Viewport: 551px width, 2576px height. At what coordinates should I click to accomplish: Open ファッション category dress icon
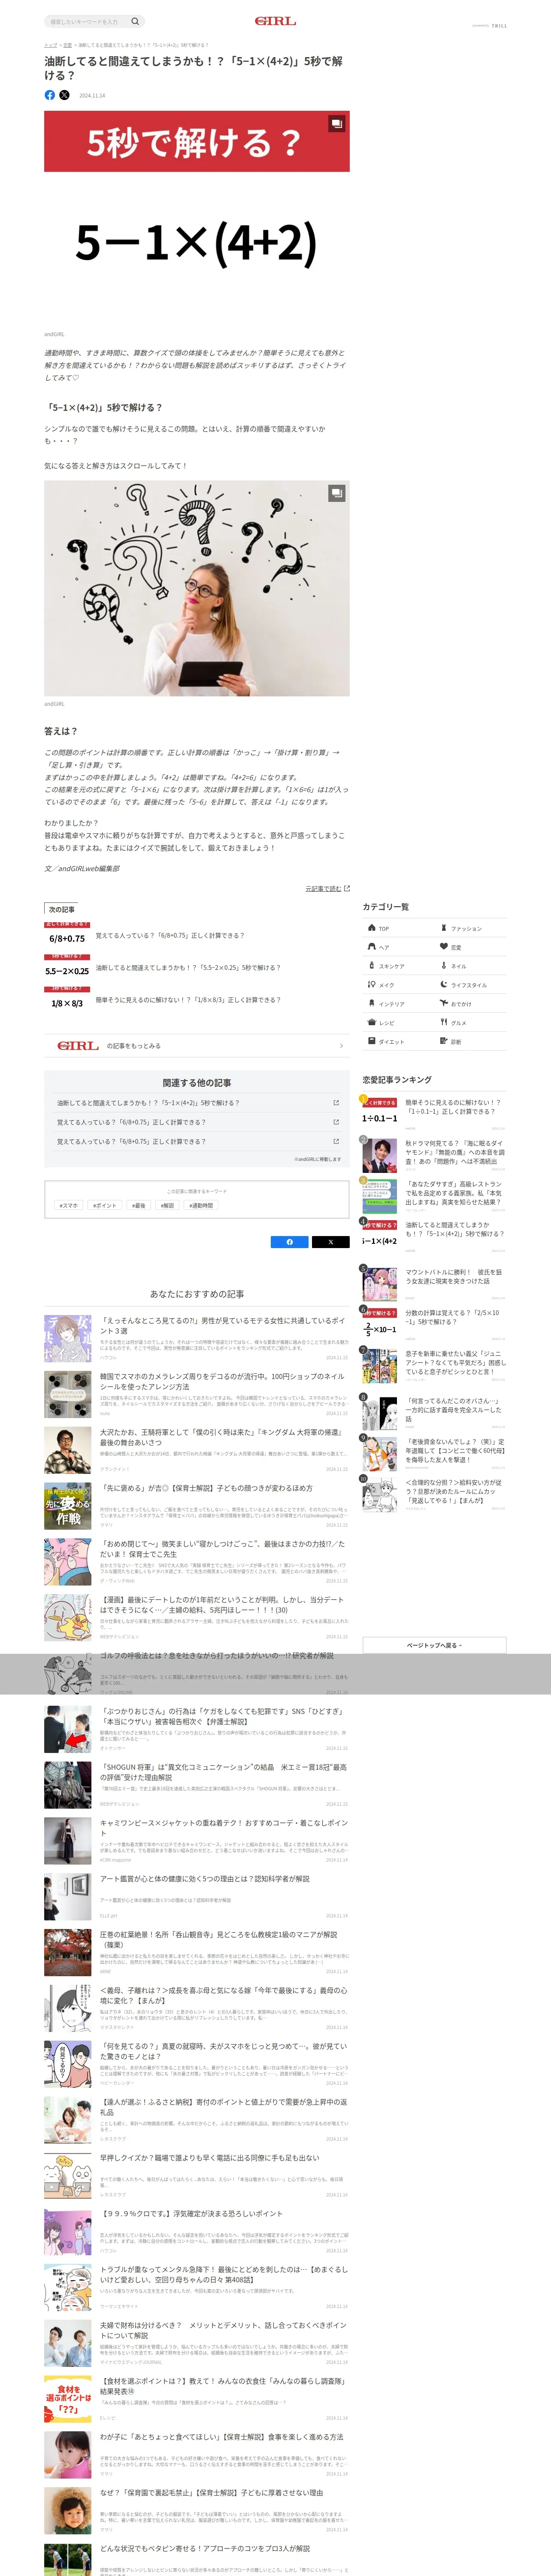point(444,928)
